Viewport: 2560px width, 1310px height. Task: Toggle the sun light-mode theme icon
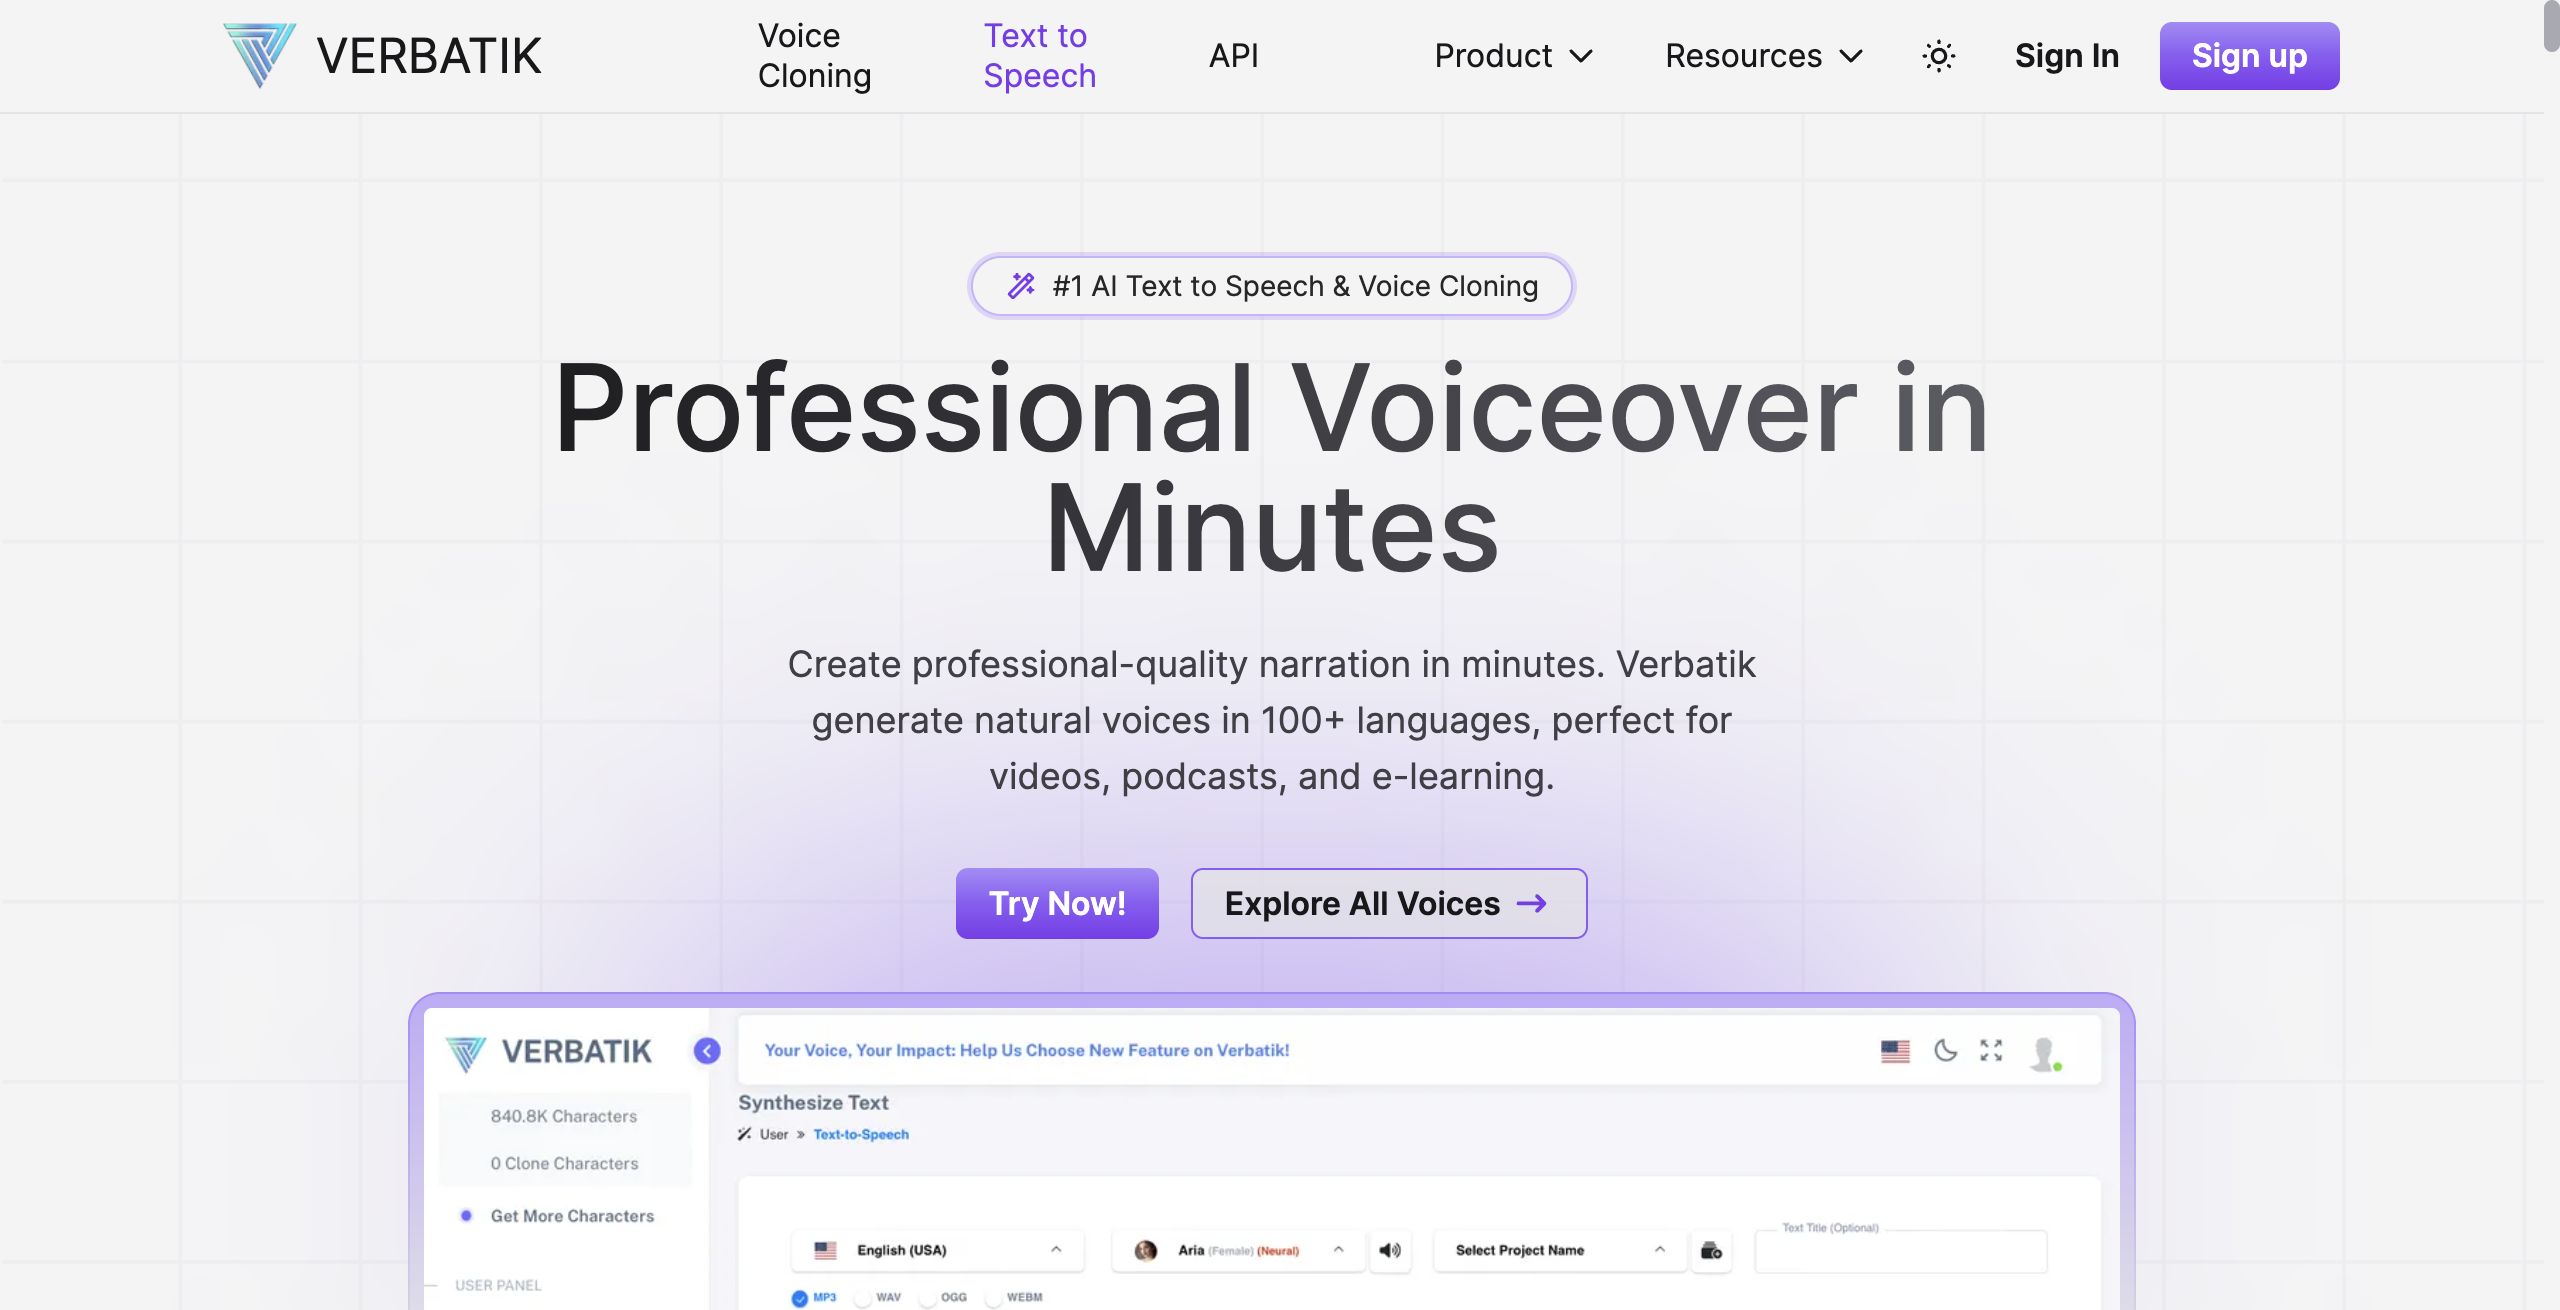[1938, 56]
